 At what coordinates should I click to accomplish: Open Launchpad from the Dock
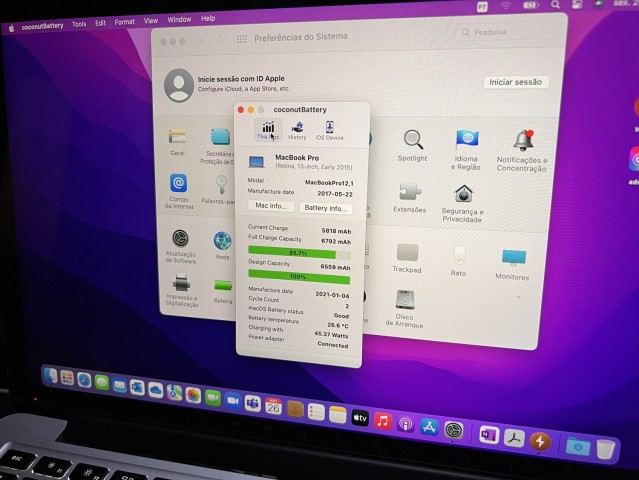point(67,378)
